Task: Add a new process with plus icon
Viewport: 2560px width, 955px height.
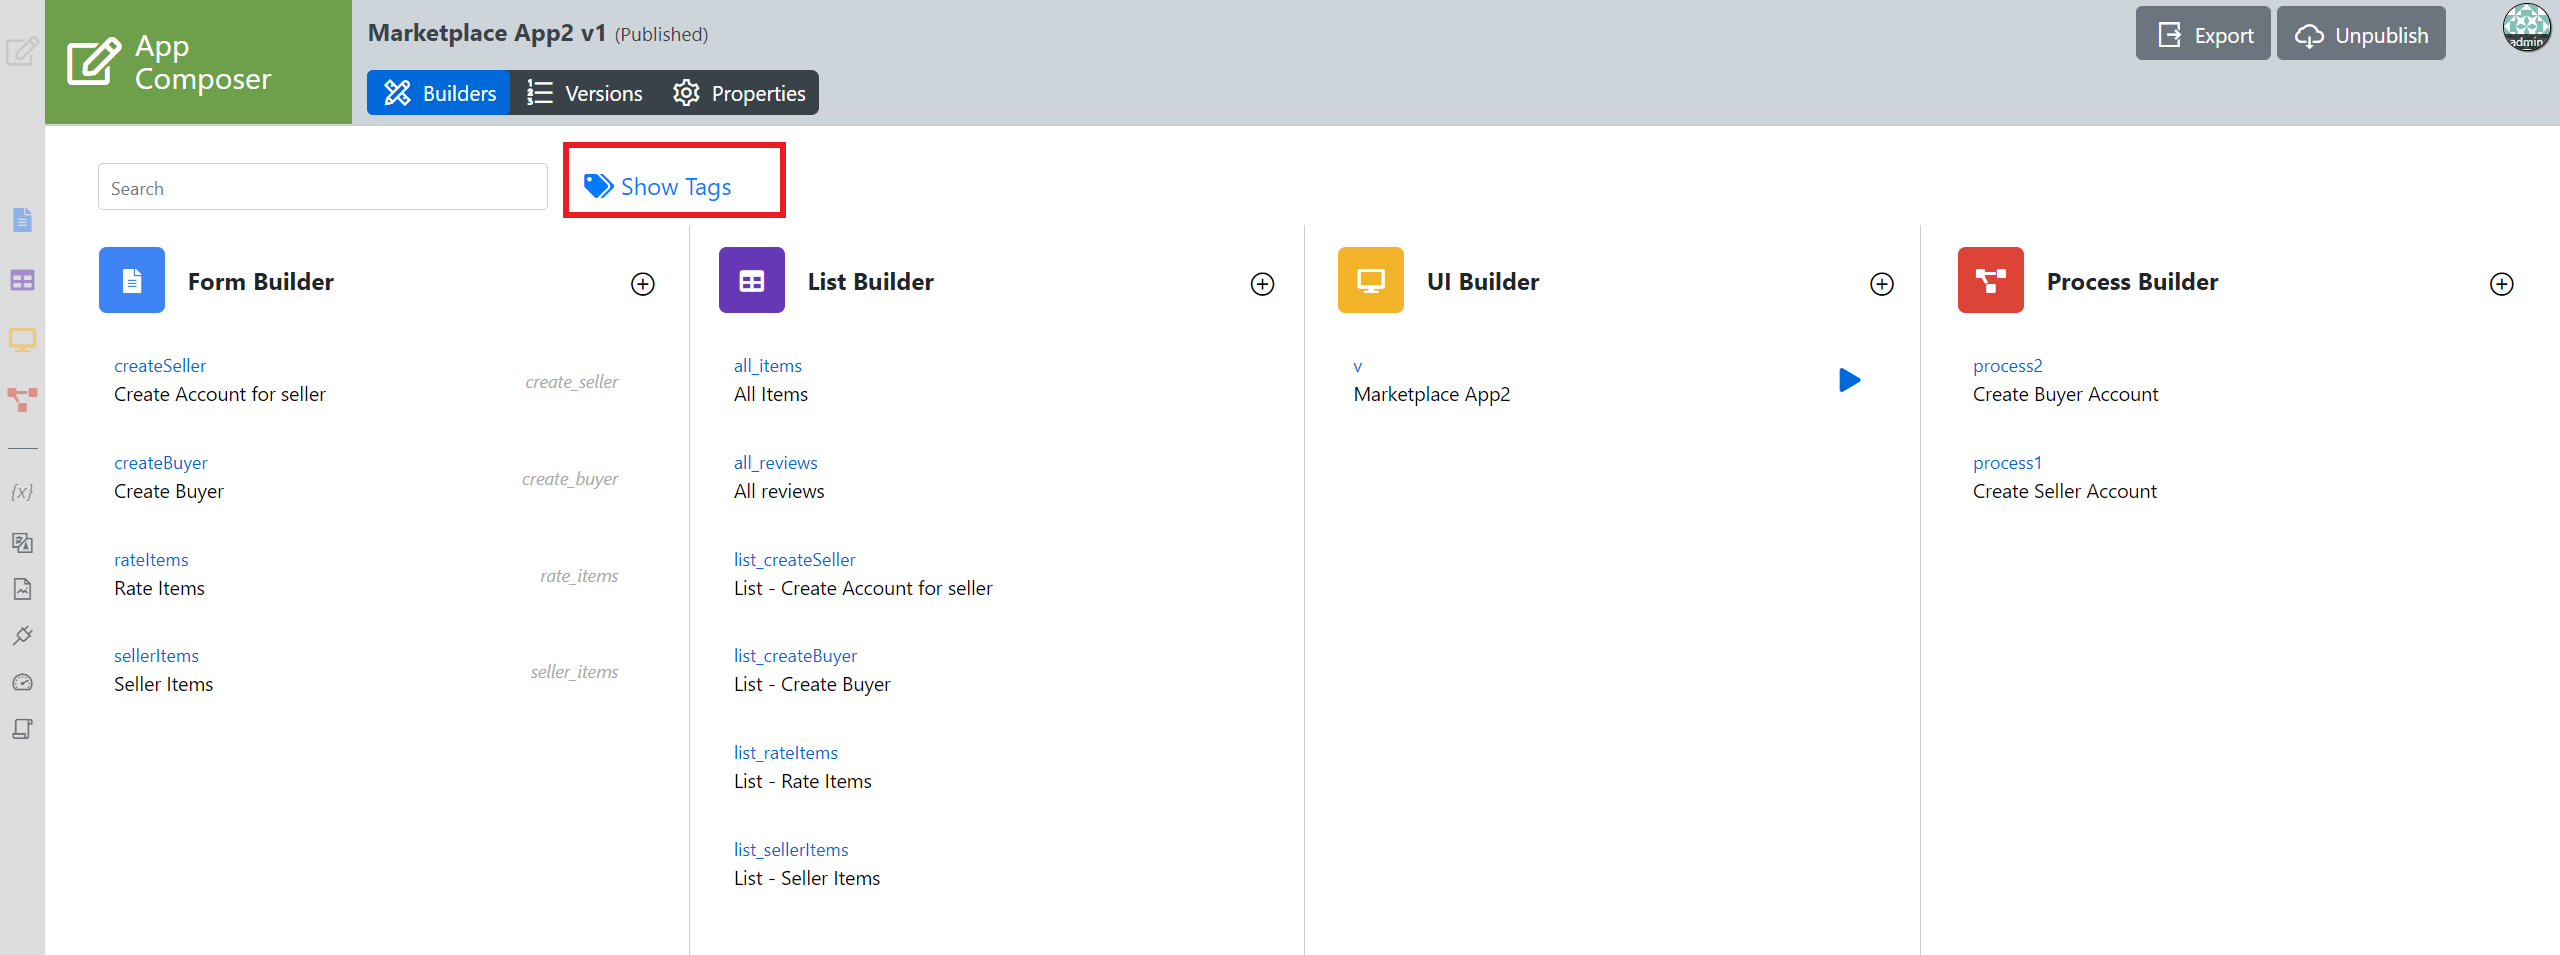Action: [2501, 284]
